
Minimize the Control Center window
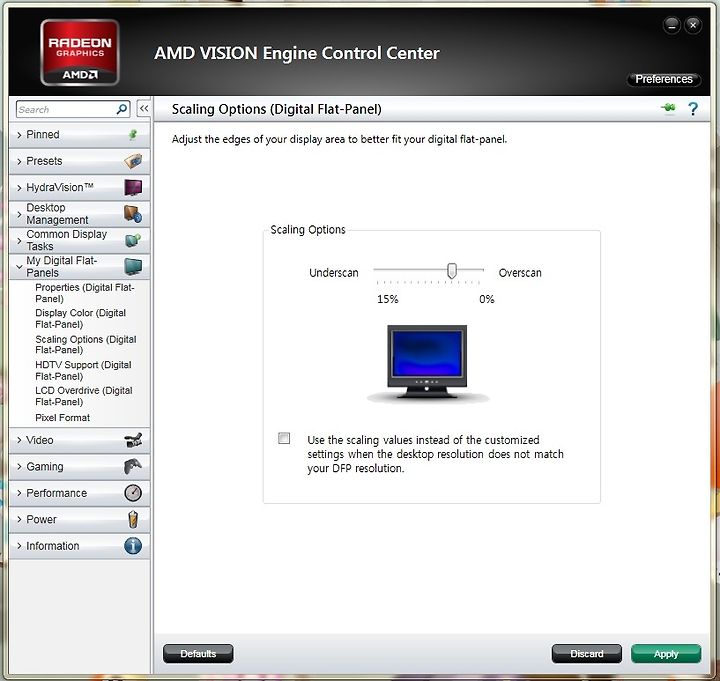coord(671,26)
